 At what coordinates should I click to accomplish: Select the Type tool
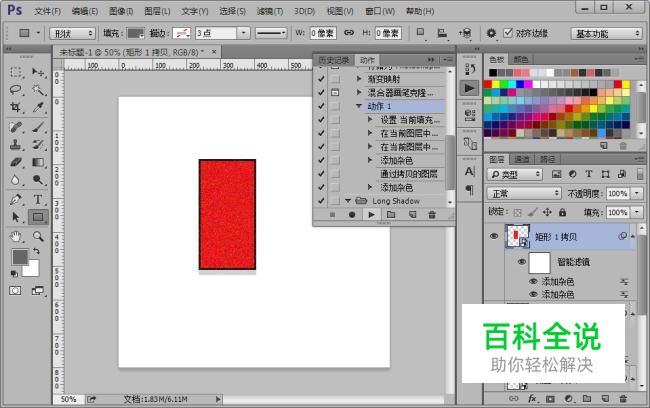point(39,199)
